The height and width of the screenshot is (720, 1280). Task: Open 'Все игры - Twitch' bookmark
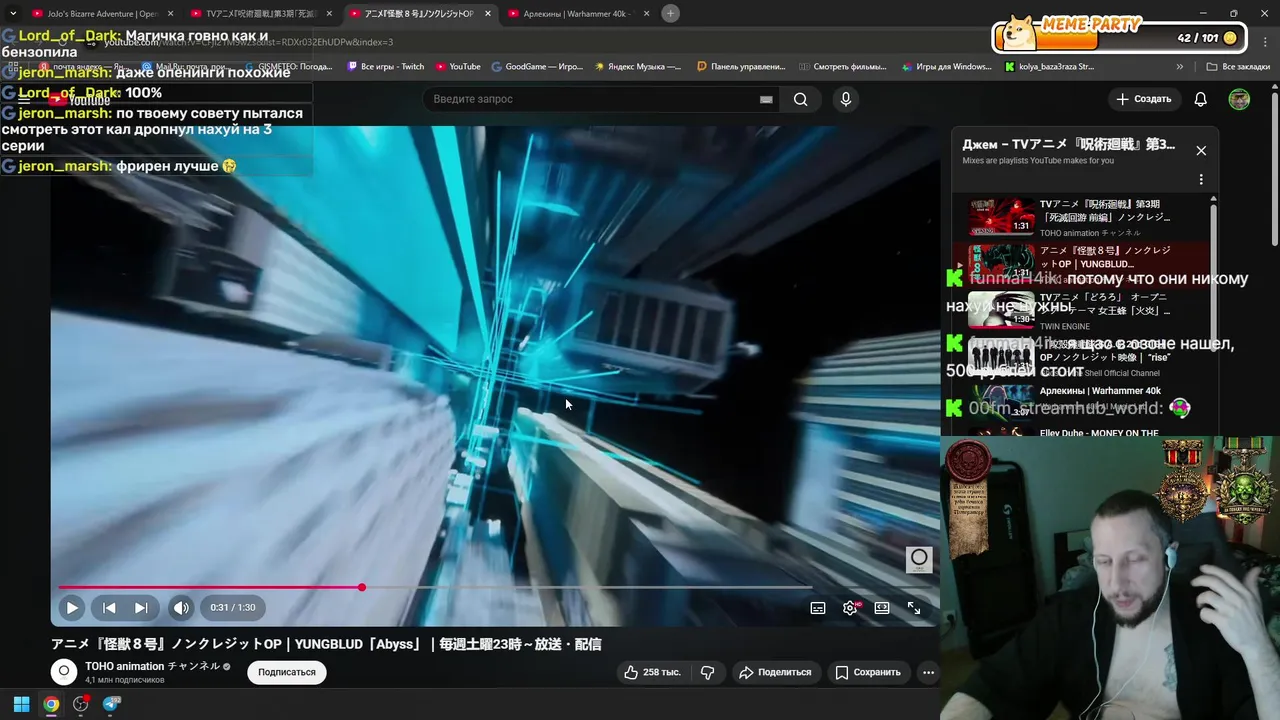click(385, 67)
